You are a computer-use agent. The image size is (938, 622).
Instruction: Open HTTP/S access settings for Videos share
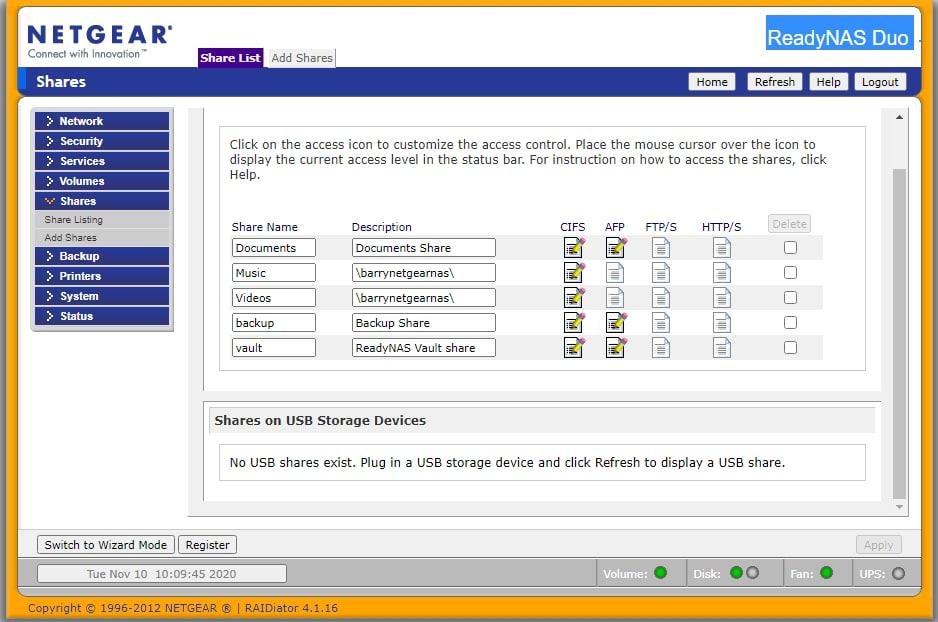pos(721,298)
